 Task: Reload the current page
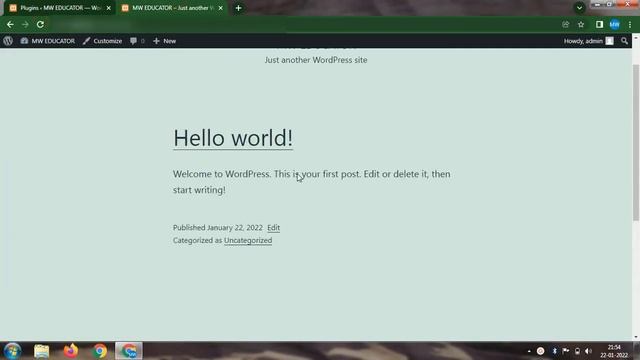point(40,24)
